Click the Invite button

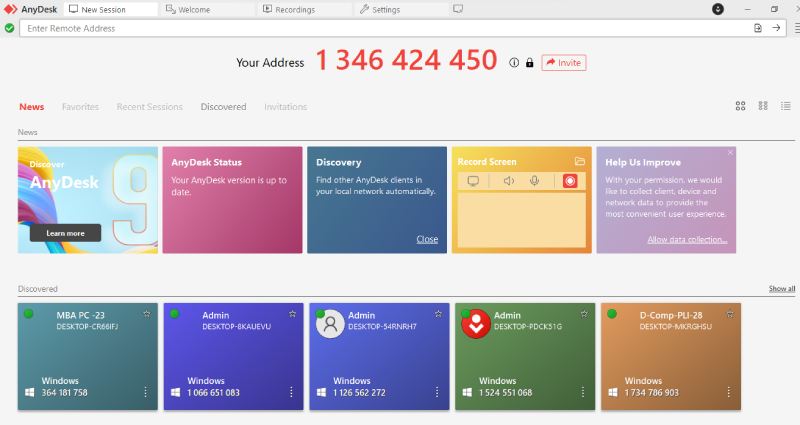pyautogui.click(x=564, y=62)
